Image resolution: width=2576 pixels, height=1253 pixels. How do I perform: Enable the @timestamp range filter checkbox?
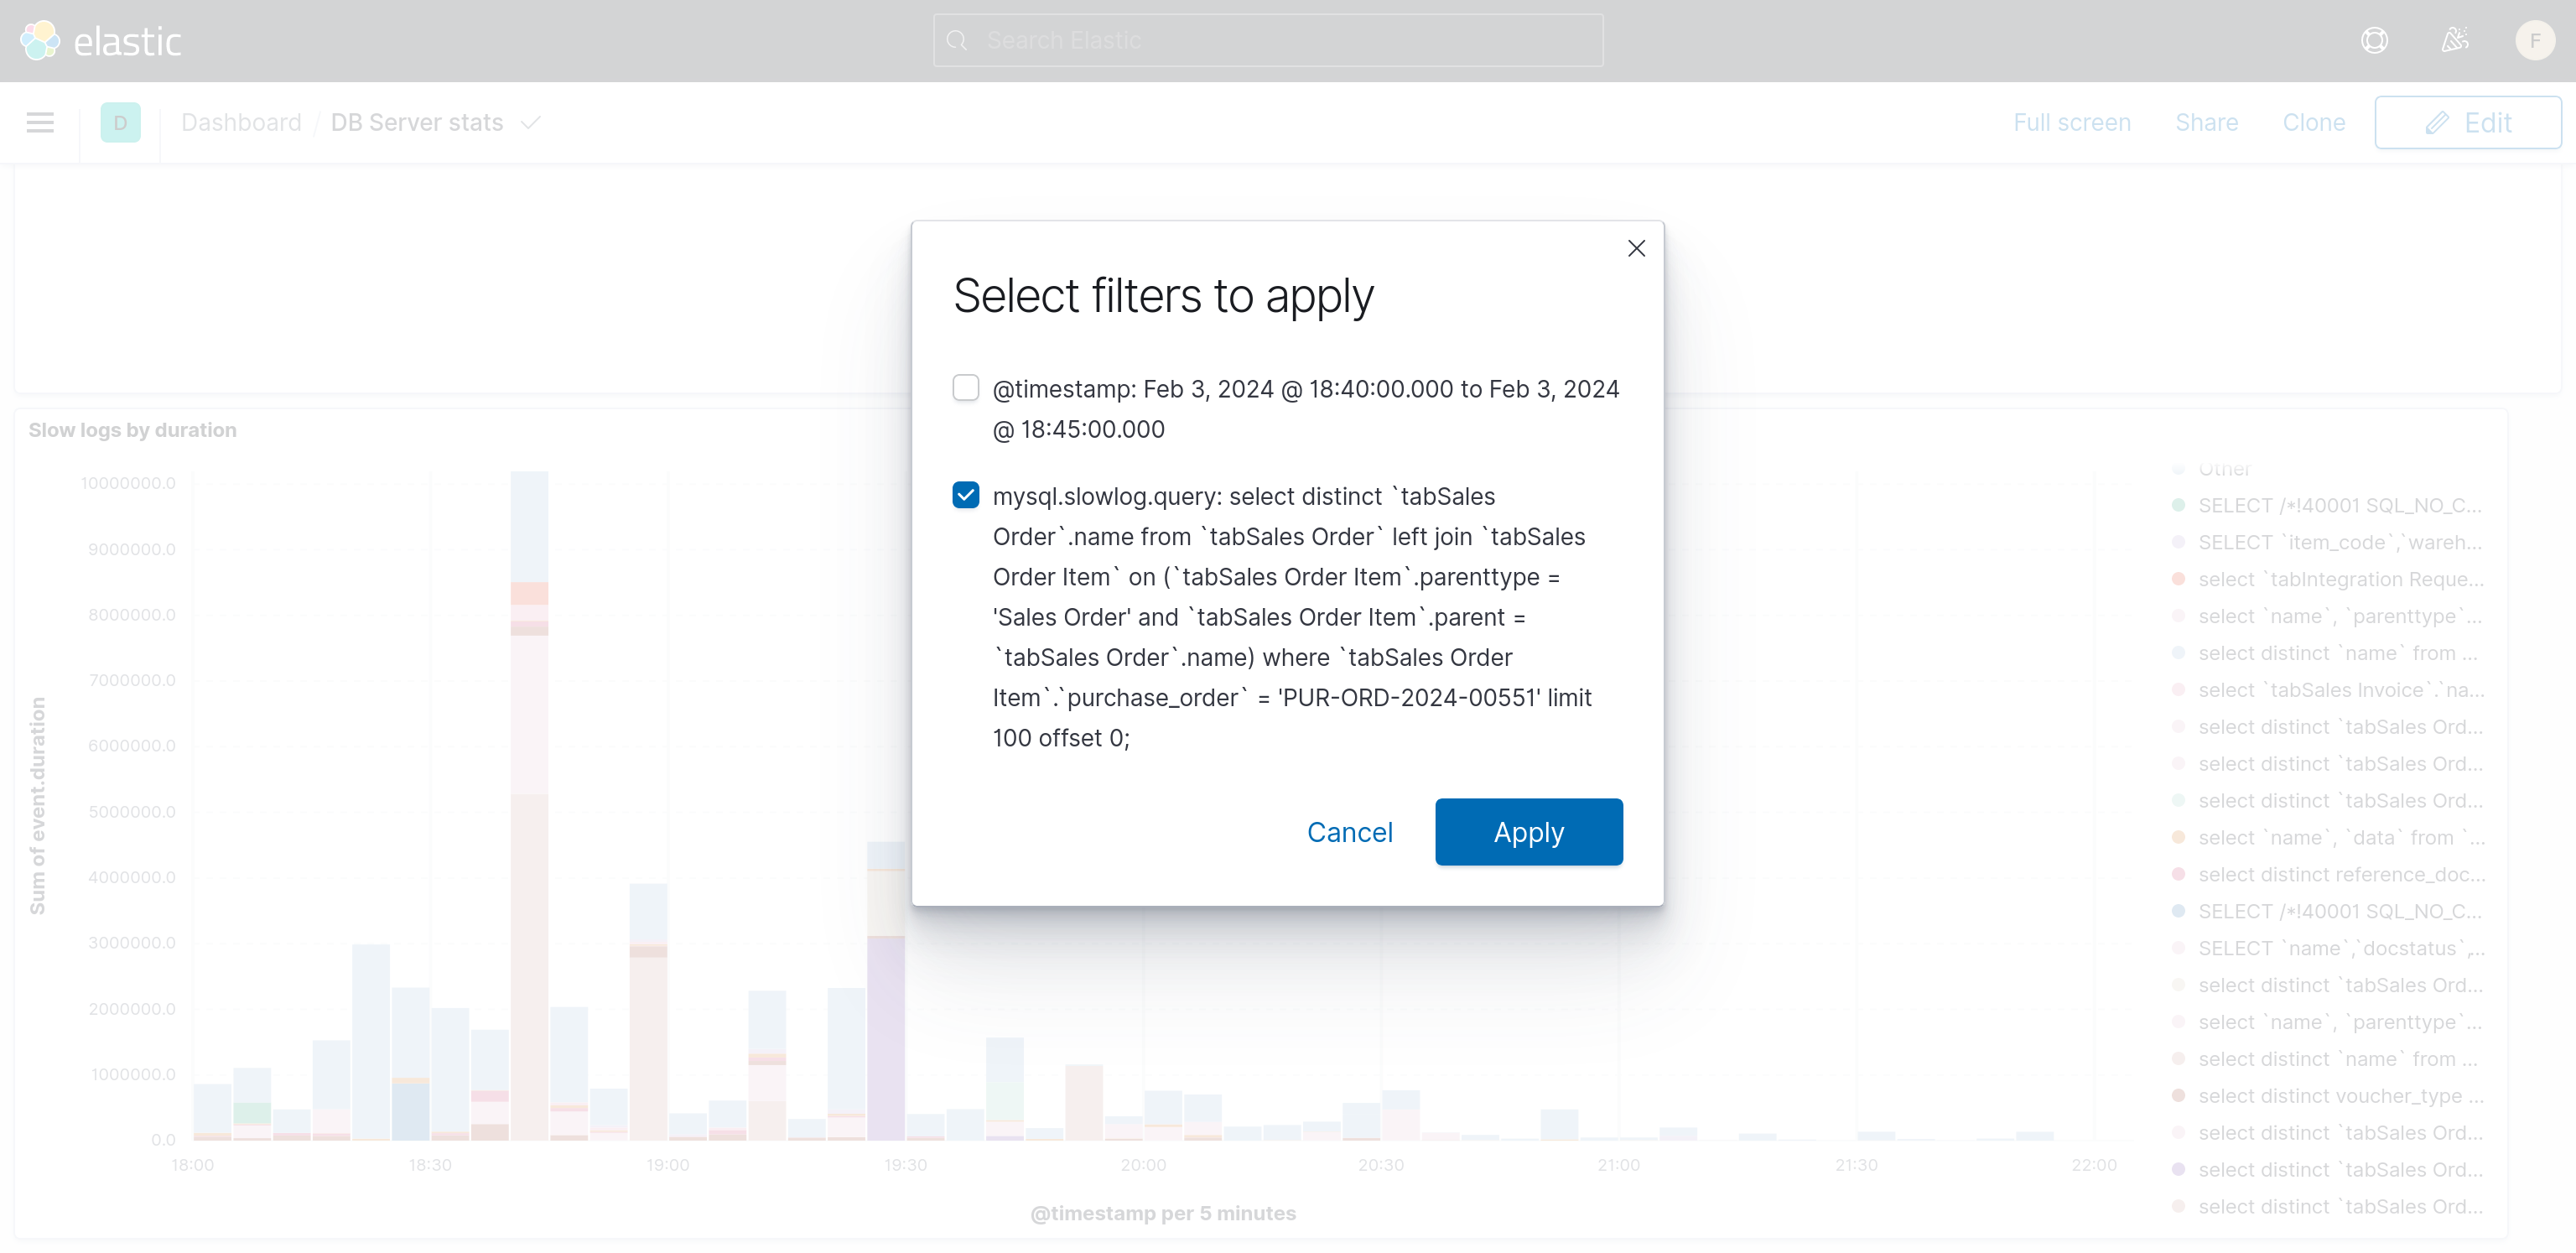[x=965, y=388]
